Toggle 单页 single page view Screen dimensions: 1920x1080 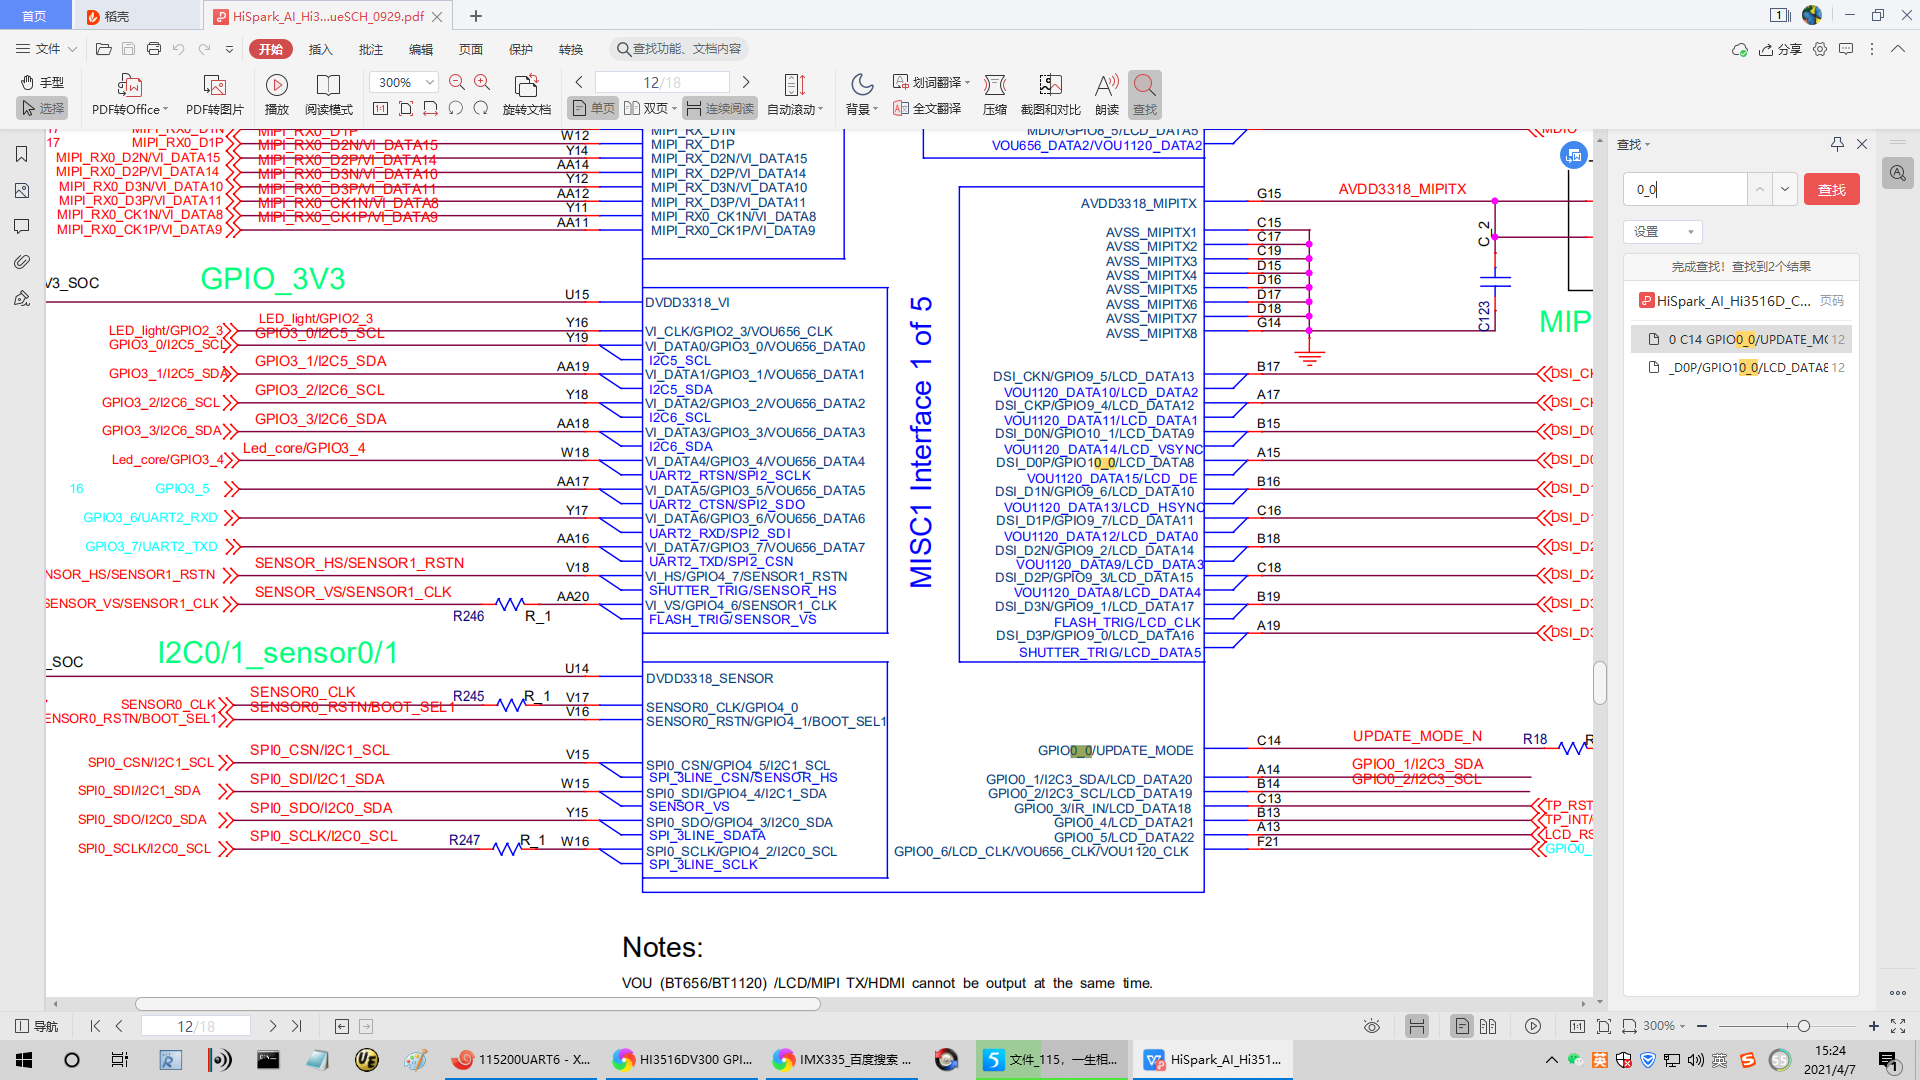click(x=593, y=108)
